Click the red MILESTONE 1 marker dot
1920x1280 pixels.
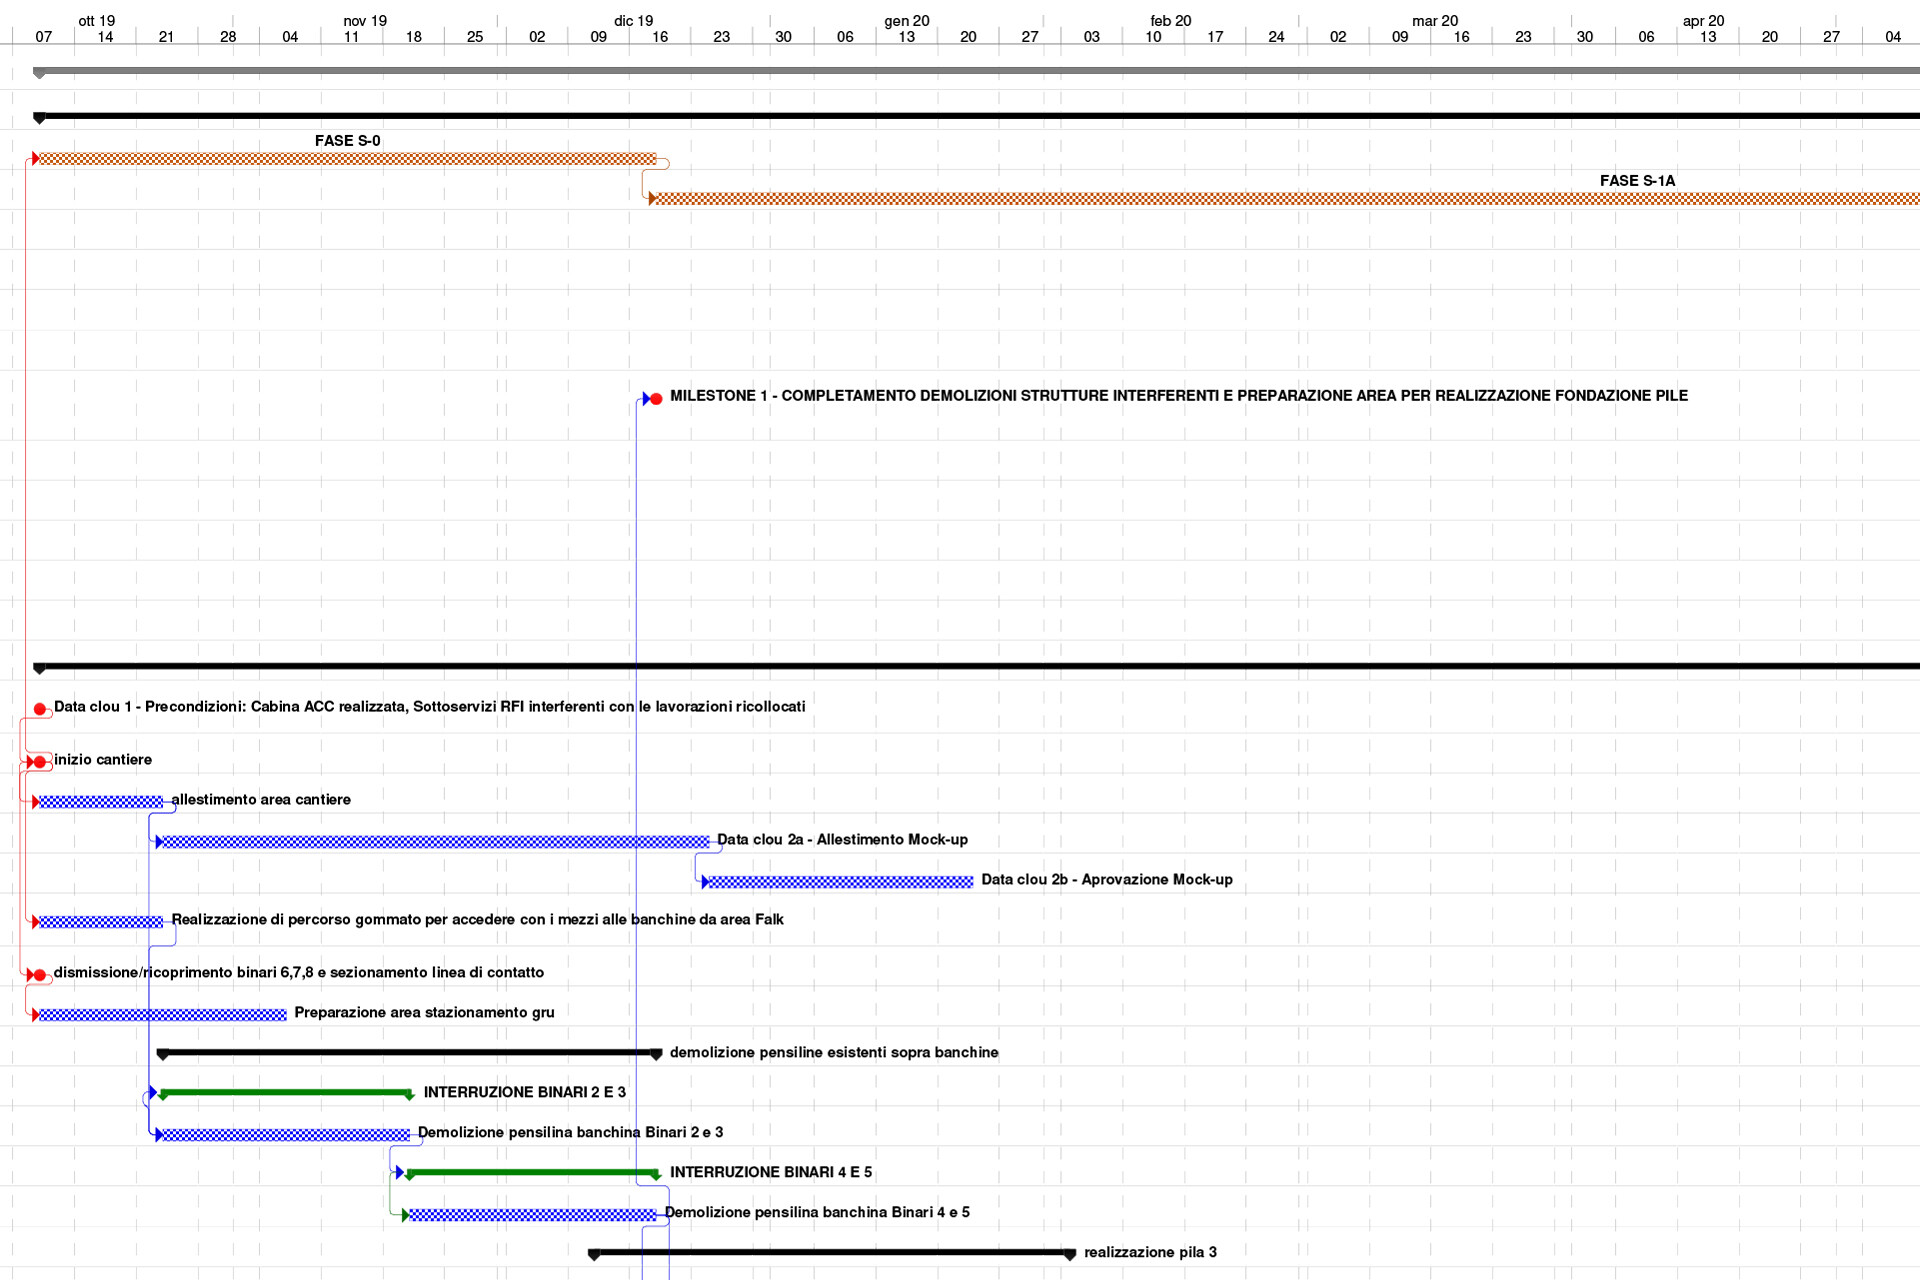pyautogui.click(x=656, y=399)
